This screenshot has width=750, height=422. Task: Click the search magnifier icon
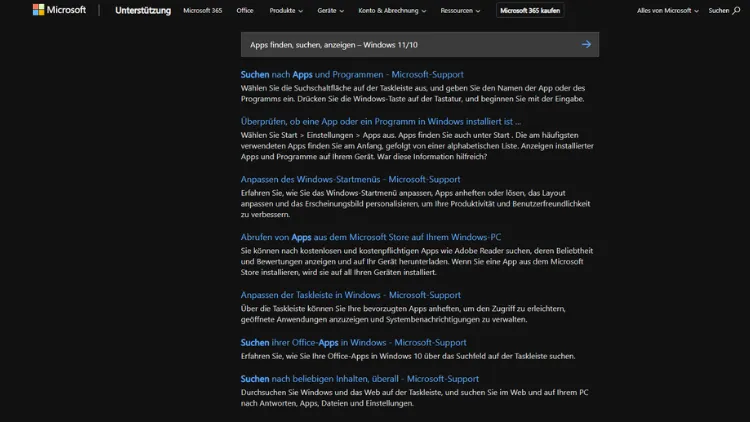coord(736,11)
